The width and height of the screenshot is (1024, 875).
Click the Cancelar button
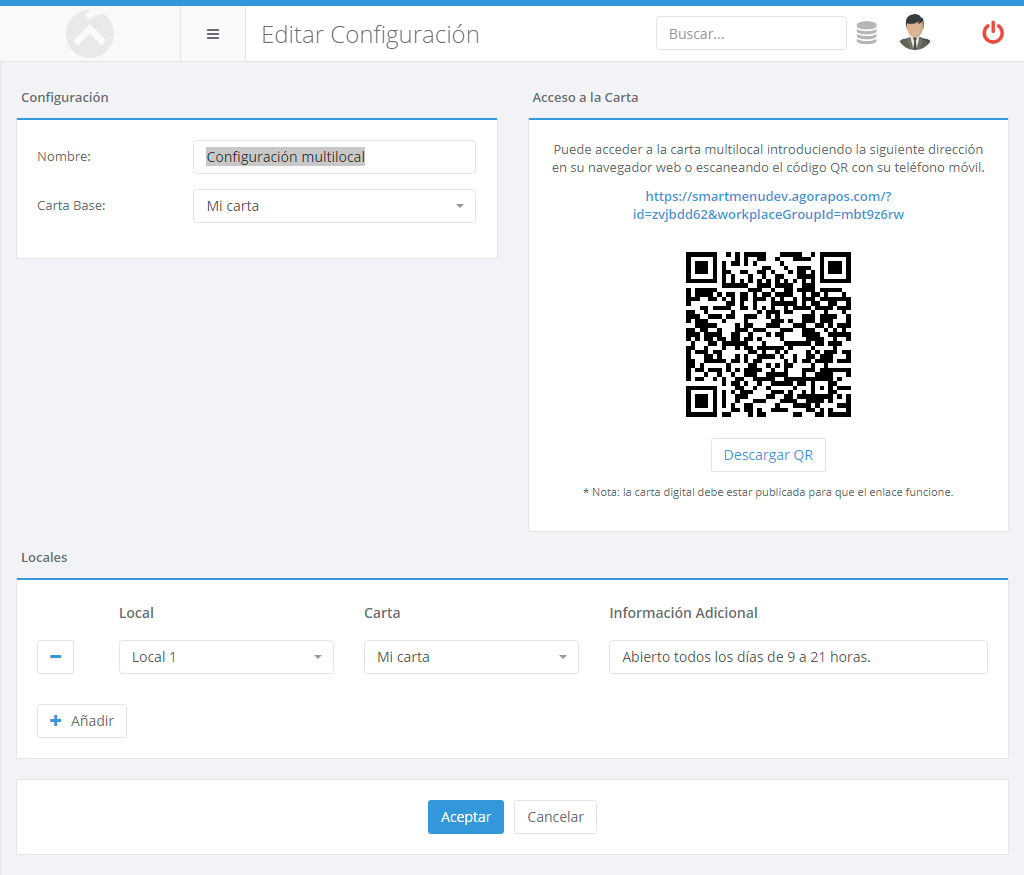(x=555, y=817)
